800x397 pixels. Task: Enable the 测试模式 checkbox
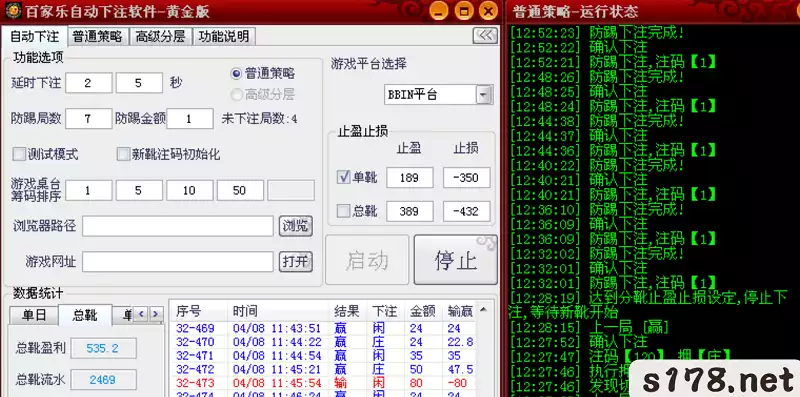(19, 154)
